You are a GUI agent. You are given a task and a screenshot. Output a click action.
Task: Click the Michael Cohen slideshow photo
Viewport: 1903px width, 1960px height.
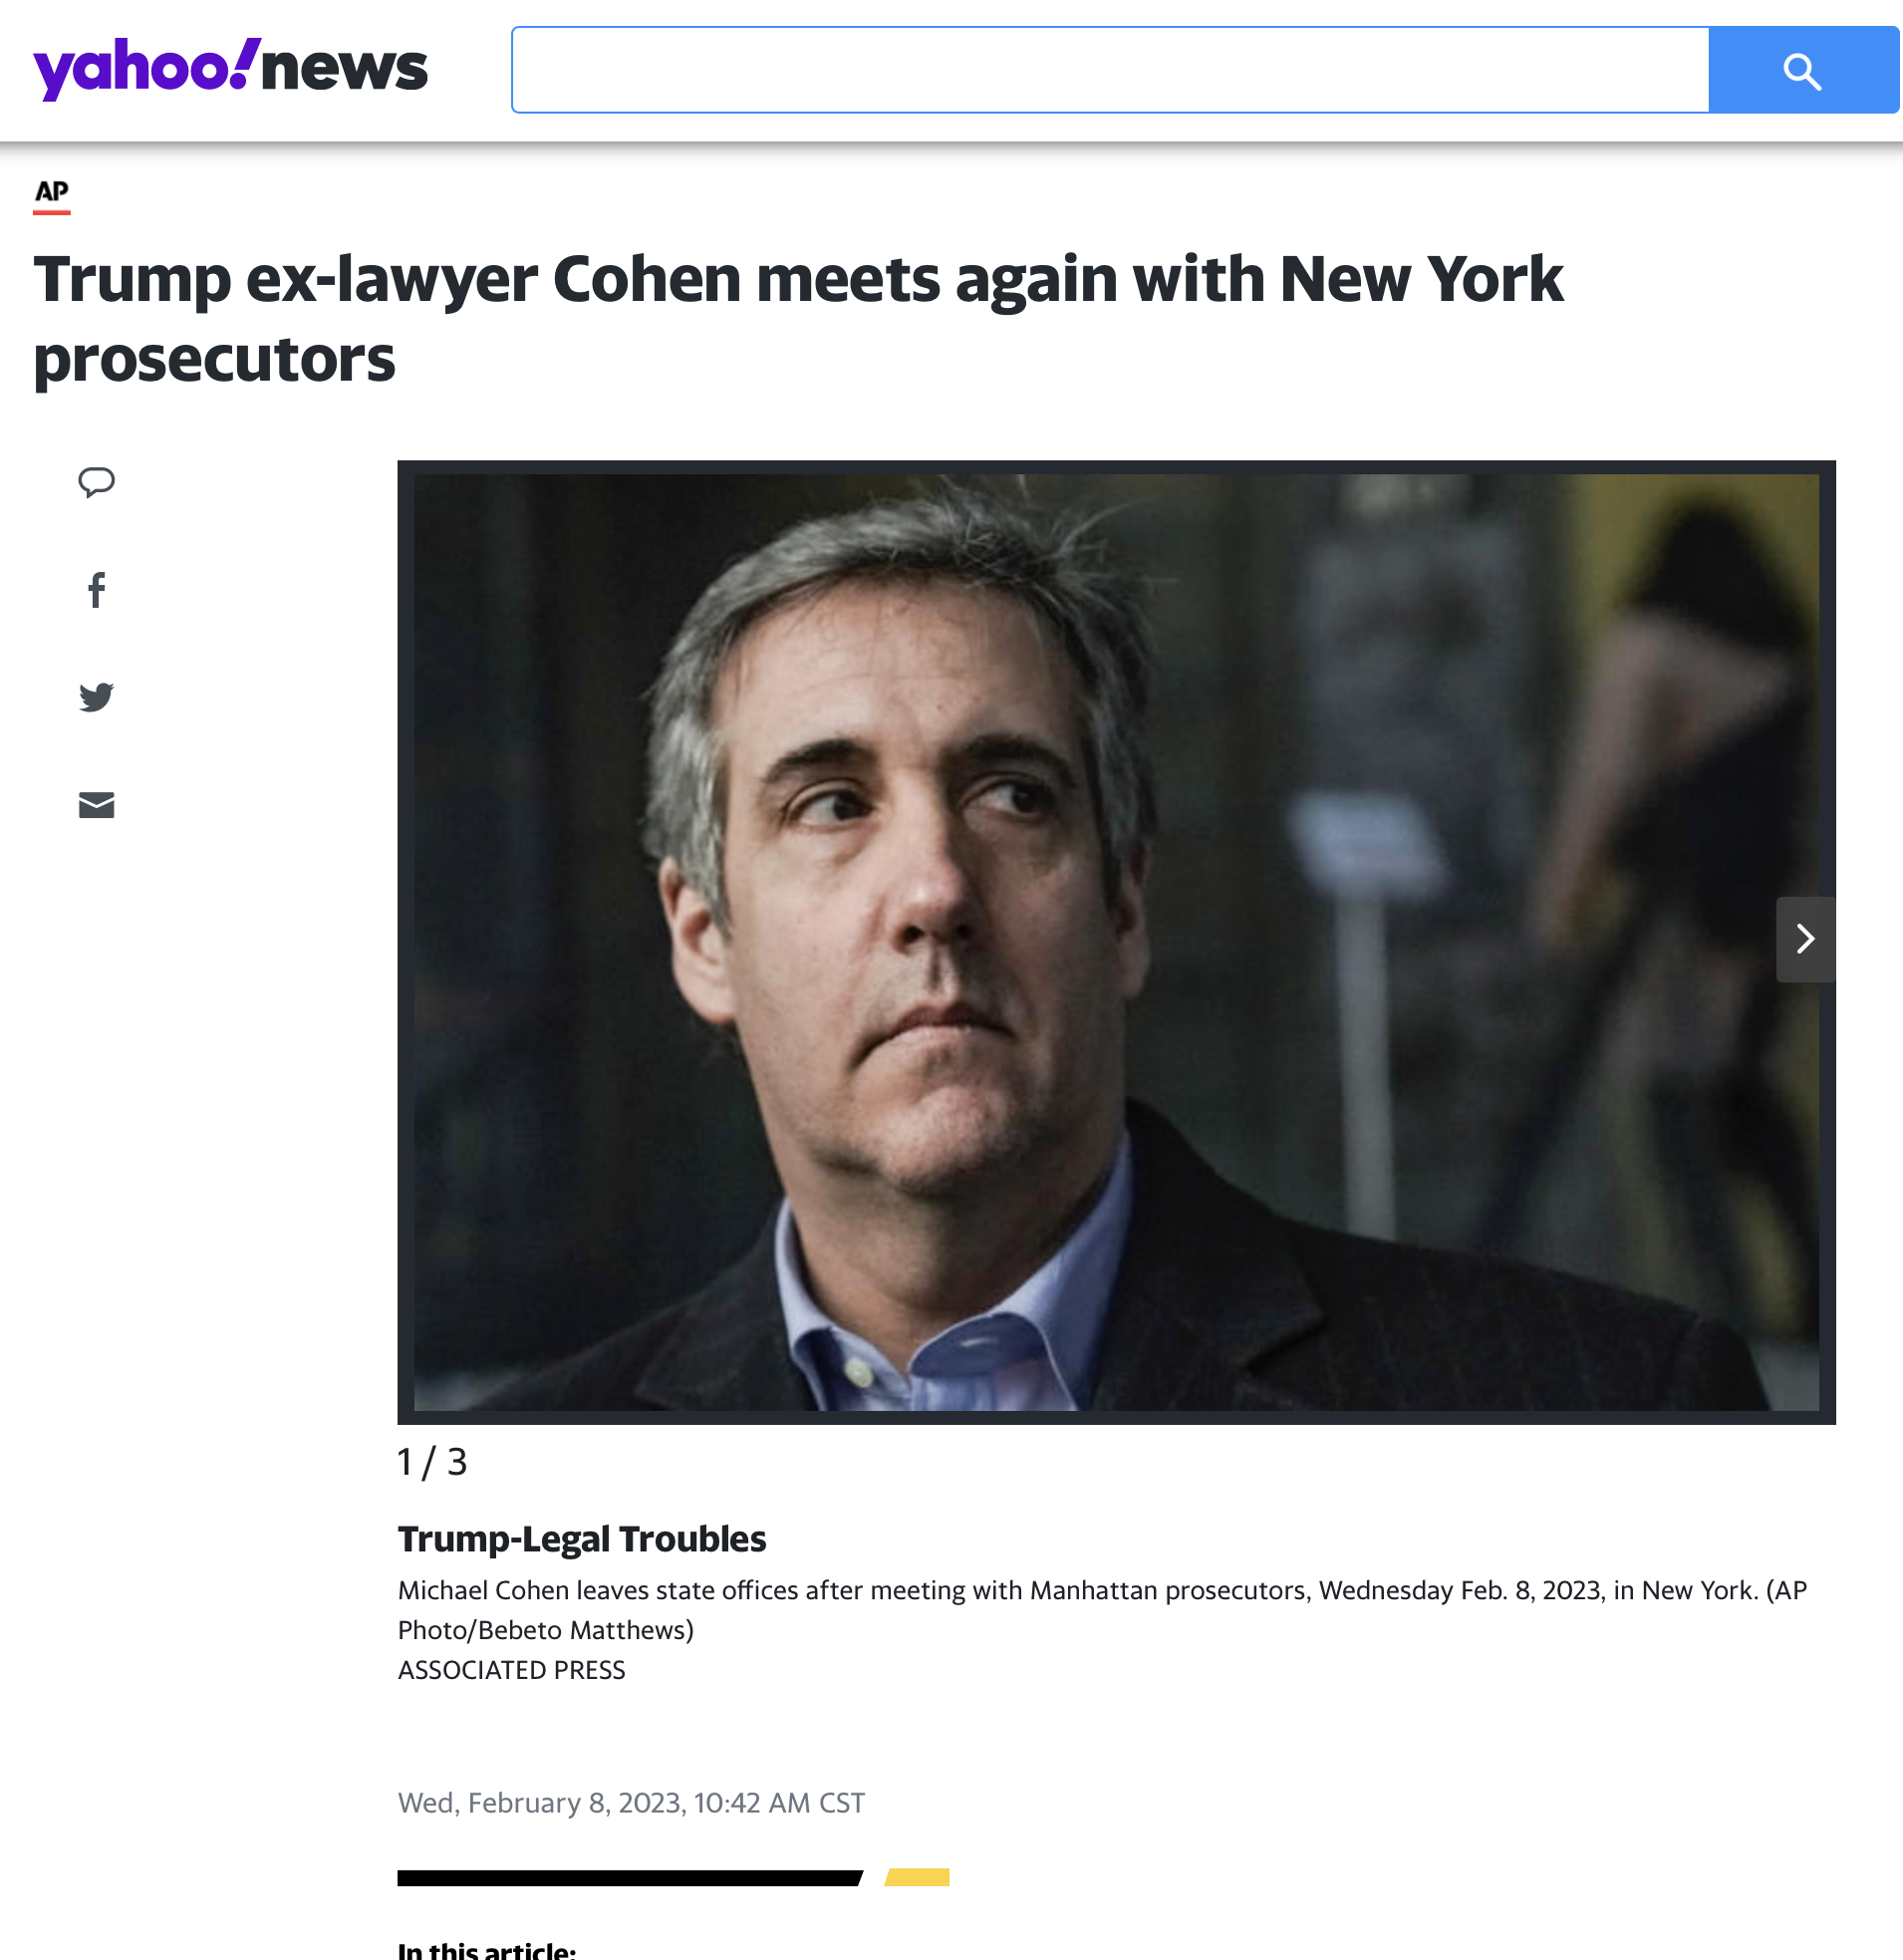1116,942
